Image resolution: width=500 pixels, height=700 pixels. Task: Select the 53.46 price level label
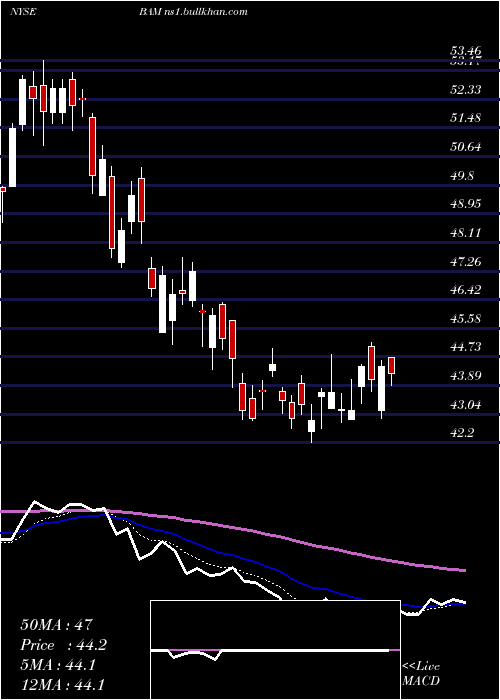click(x=466, y=51)
